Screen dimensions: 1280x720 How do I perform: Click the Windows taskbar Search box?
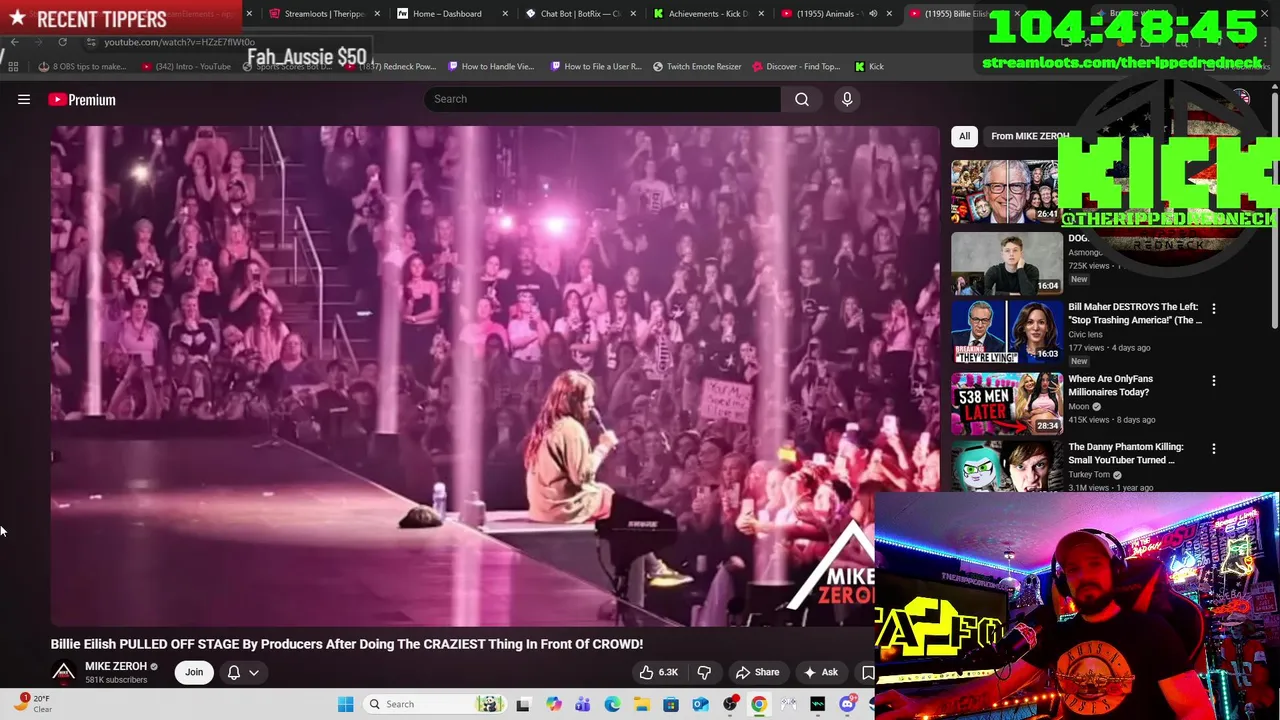[434, 704]
